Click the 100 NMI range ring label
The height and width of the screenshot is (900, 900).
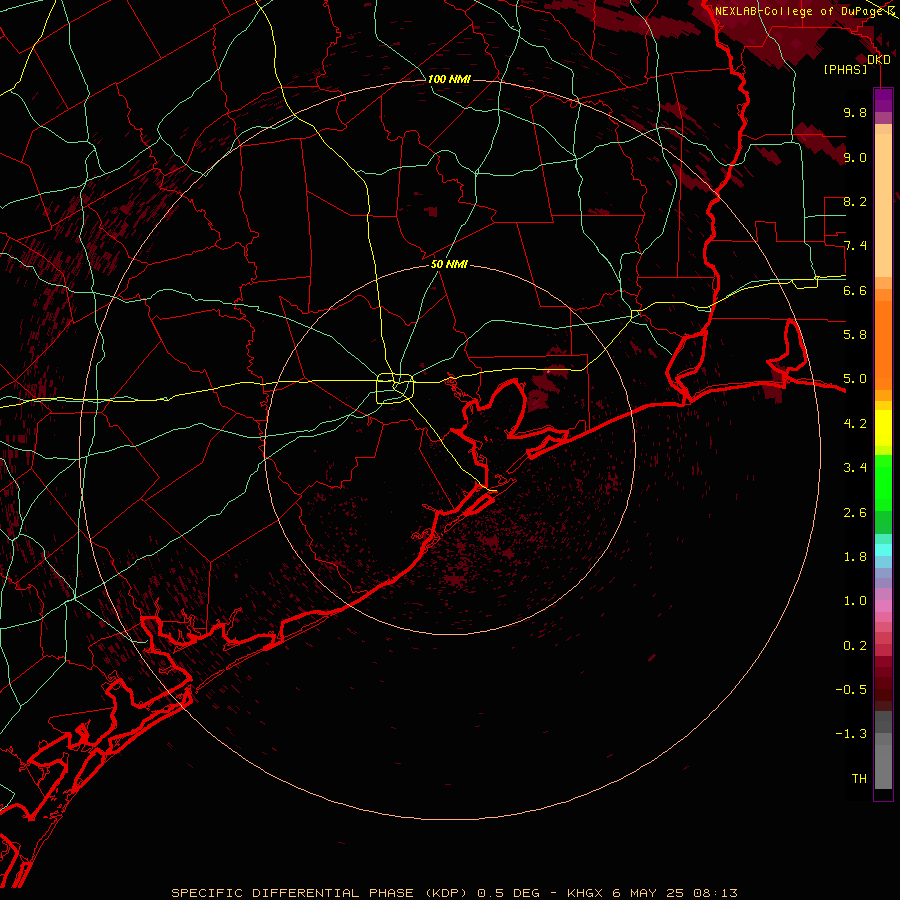449,79
